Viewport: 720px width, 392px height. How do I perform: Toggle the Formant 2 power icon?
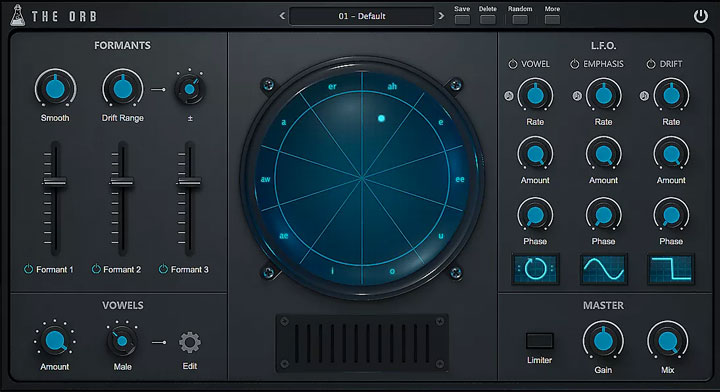tap(96, 269)
